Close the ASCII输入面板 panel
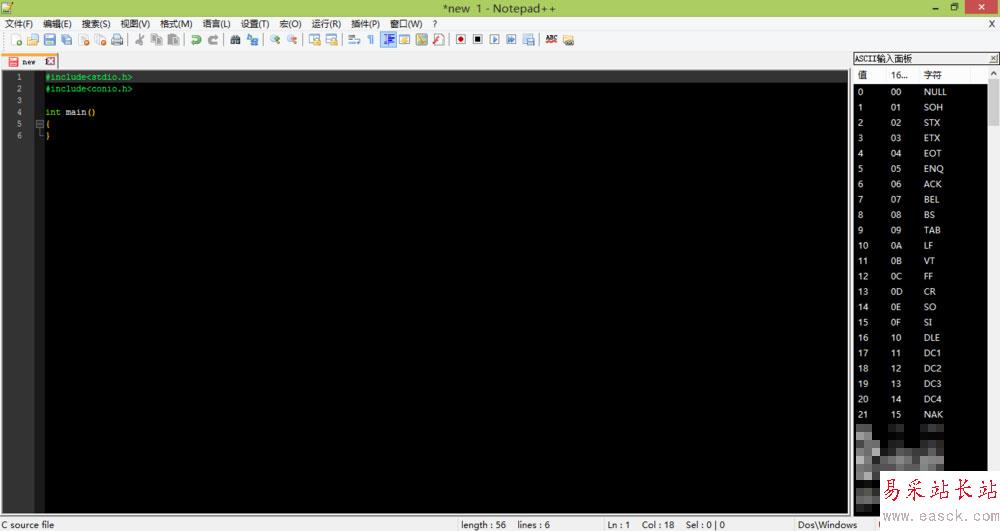Image resolution: width=1000 pixels, height=531 pixels. [993, 58]
